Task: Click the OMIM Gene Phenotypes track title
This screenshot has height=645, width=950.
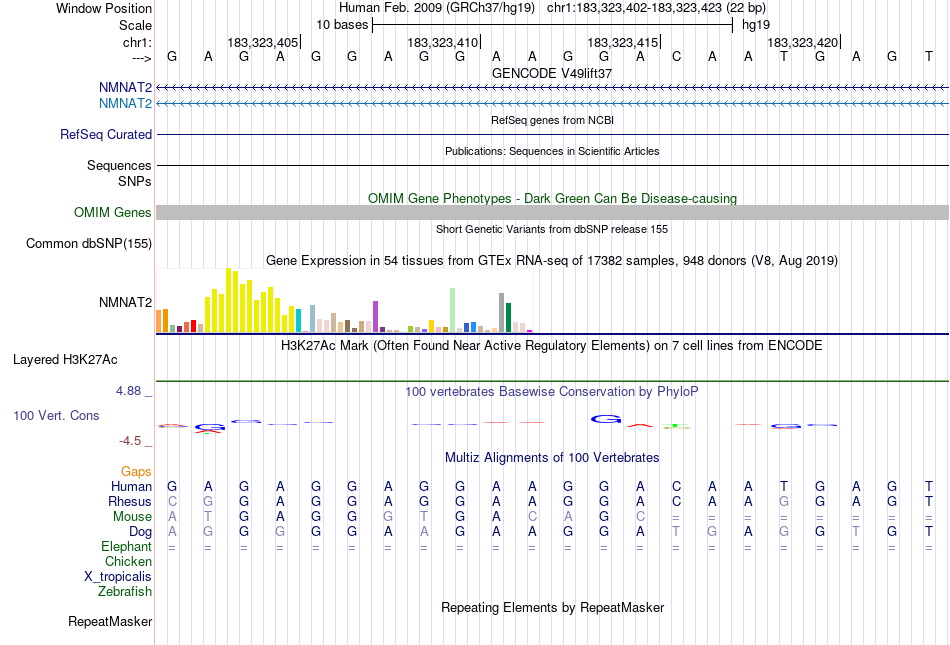Action: 552,199
